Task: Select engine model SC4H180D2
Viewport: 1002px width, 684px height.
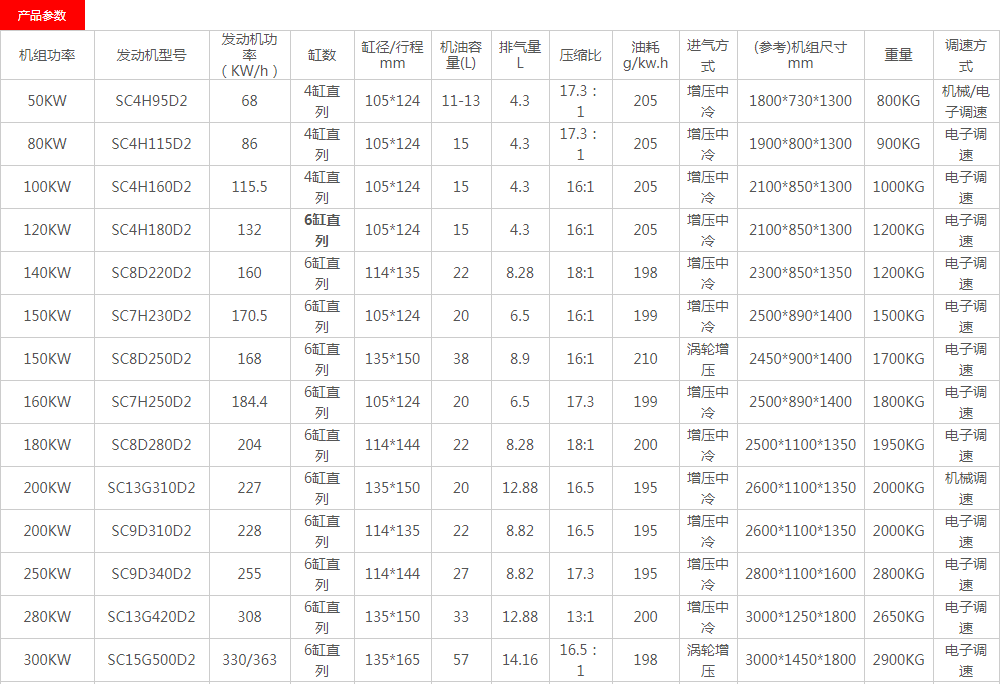Action: (151, 229)
